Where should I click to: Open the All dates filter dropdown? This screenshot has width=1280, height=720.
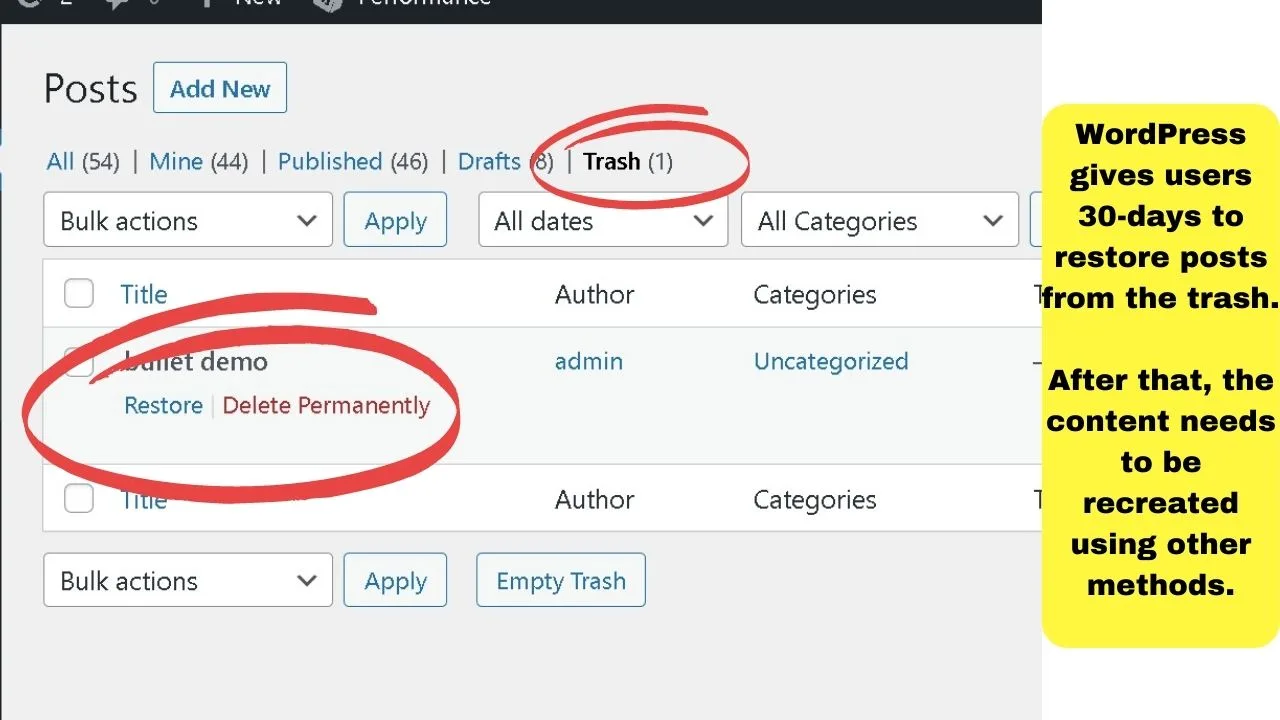pos(603,220)
